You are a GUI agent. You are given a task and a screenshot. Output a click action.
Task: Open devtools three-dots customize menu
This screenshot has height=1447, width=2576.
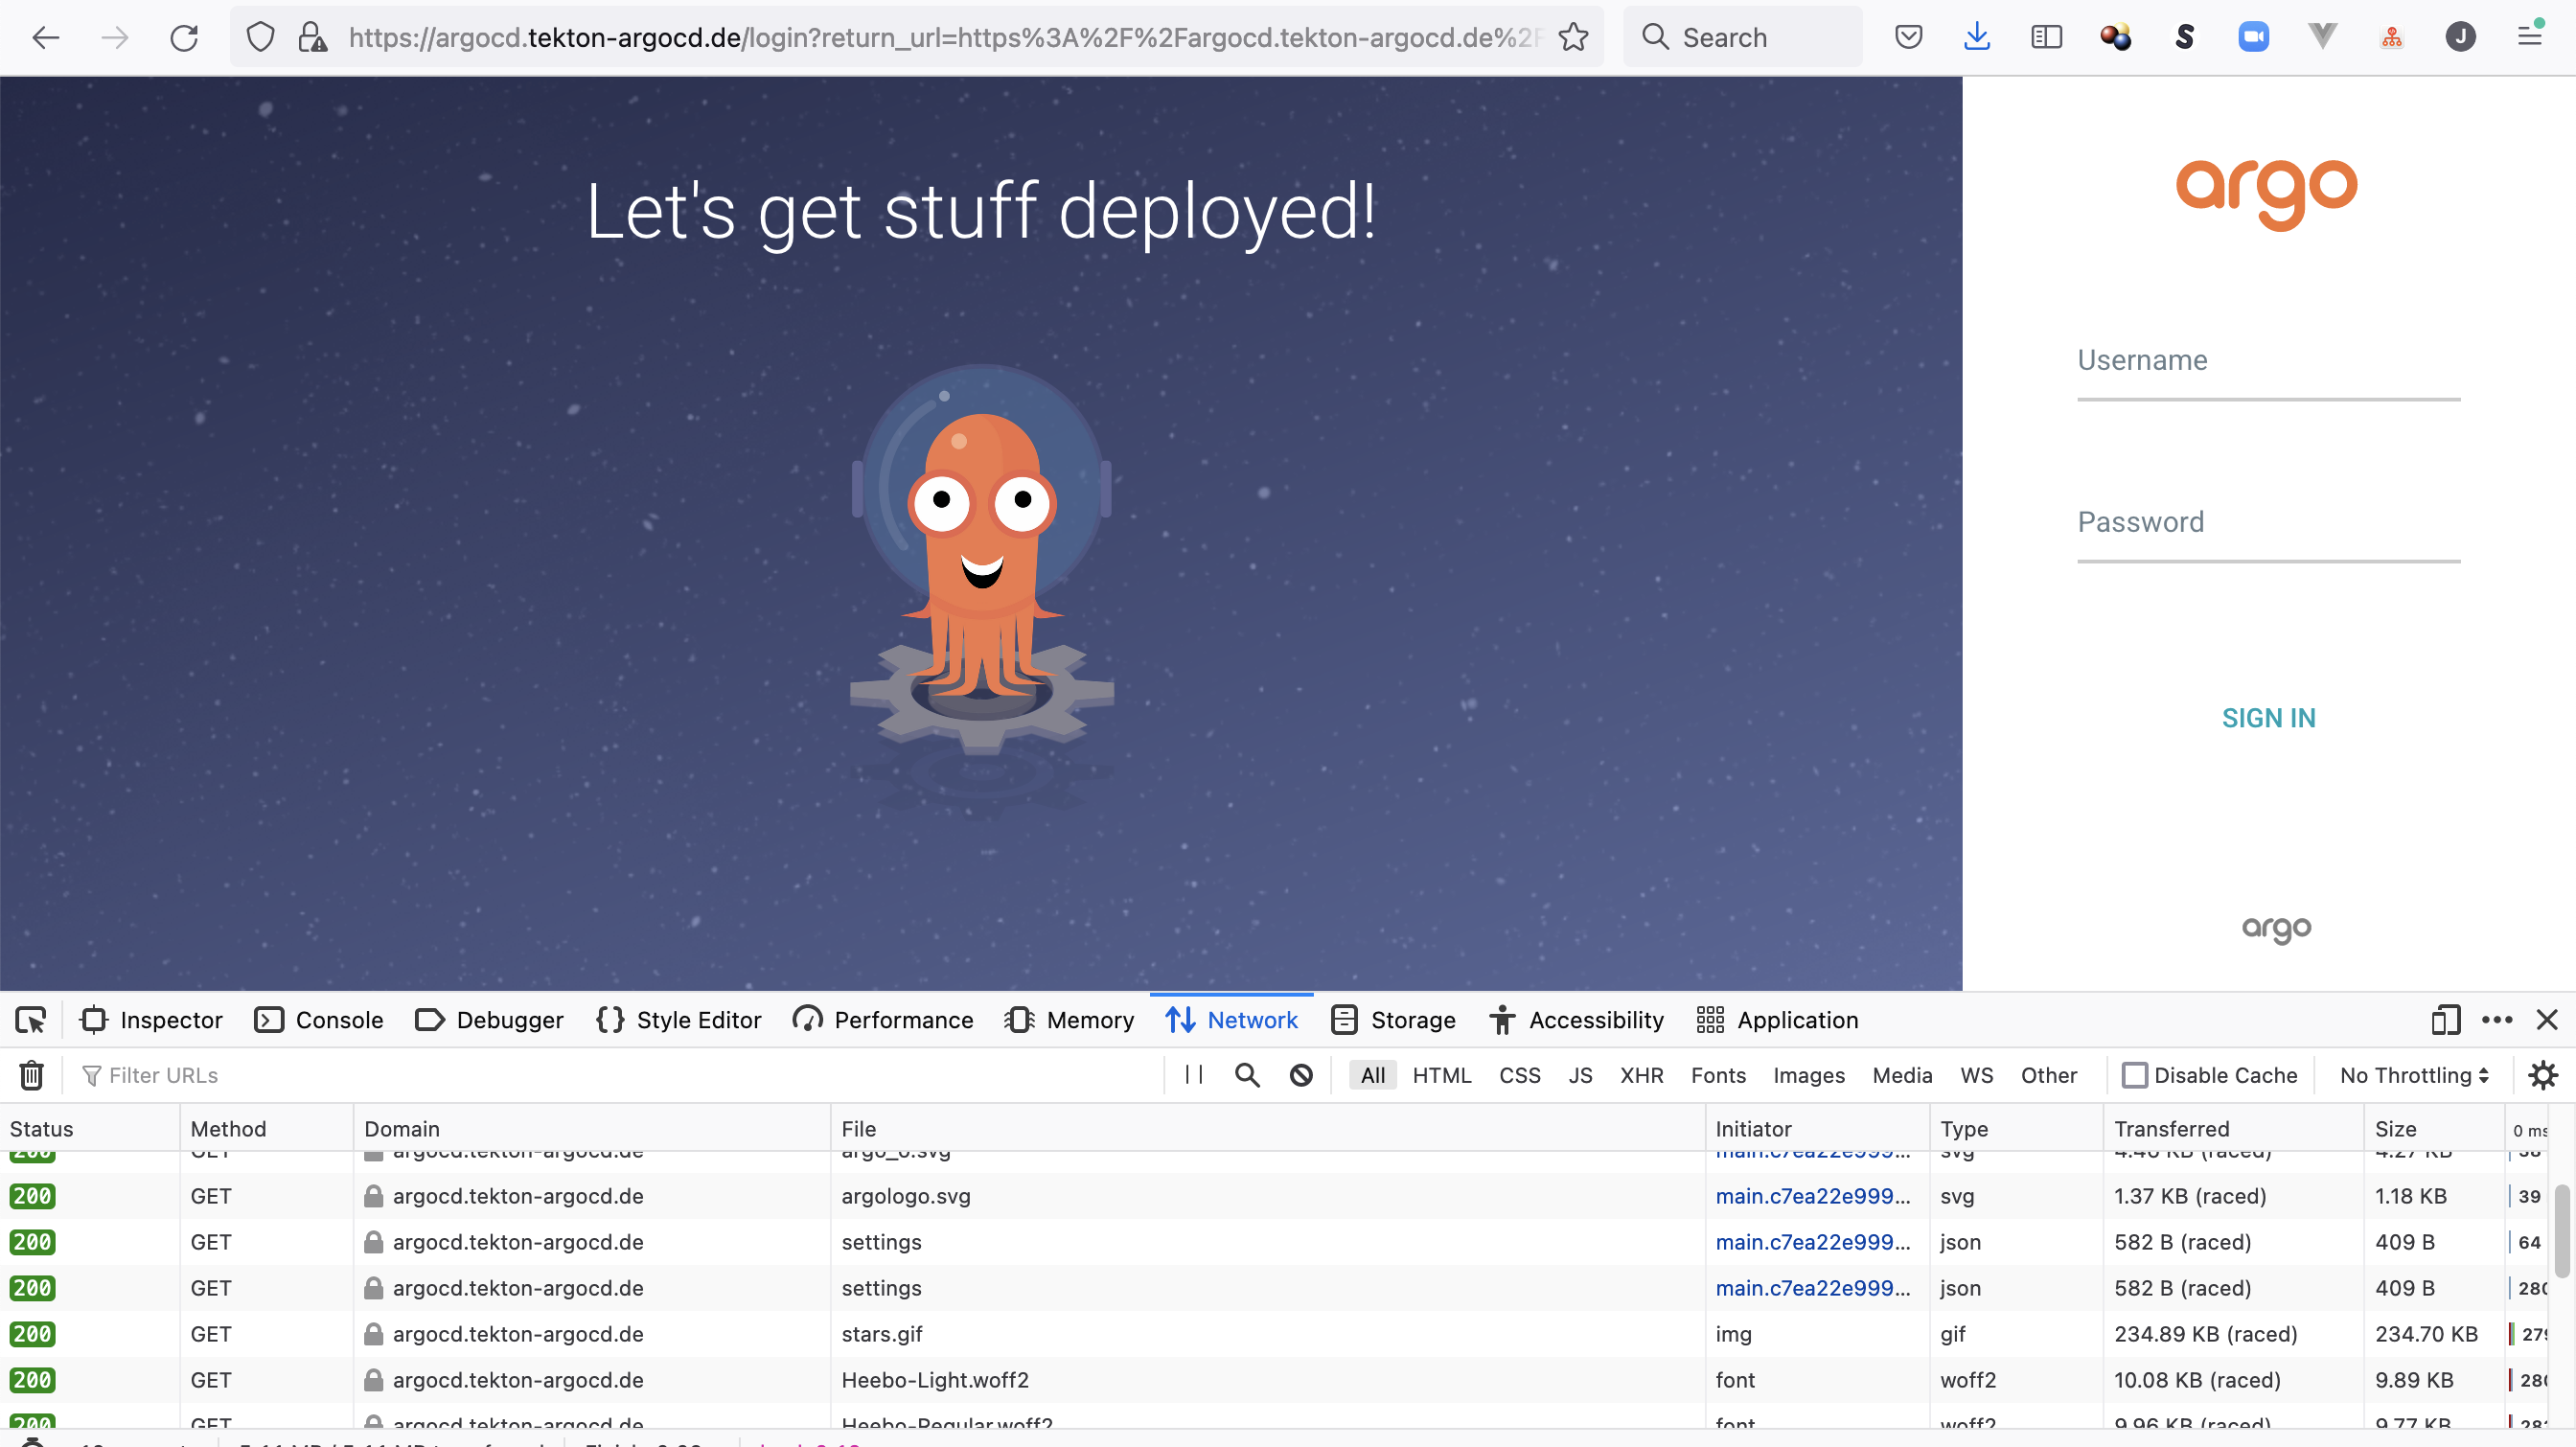click(x=2496, y=1020)
